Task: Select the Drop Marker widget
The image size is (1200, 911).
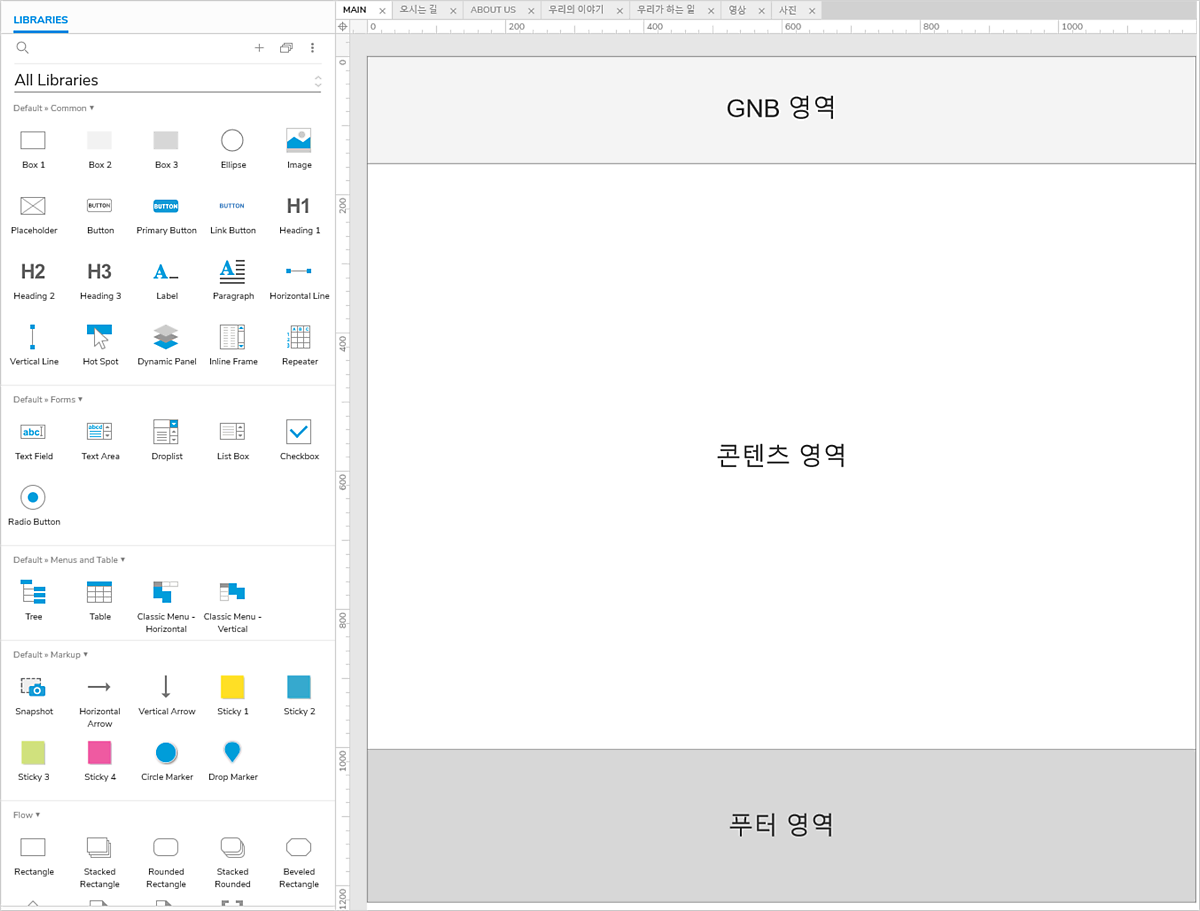Action: tap(232, 753)
